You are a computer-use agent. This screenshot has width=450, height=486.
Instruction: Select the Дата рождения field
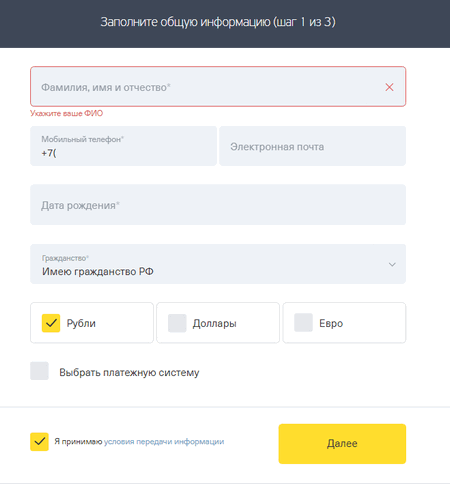[x=218, y=205]
